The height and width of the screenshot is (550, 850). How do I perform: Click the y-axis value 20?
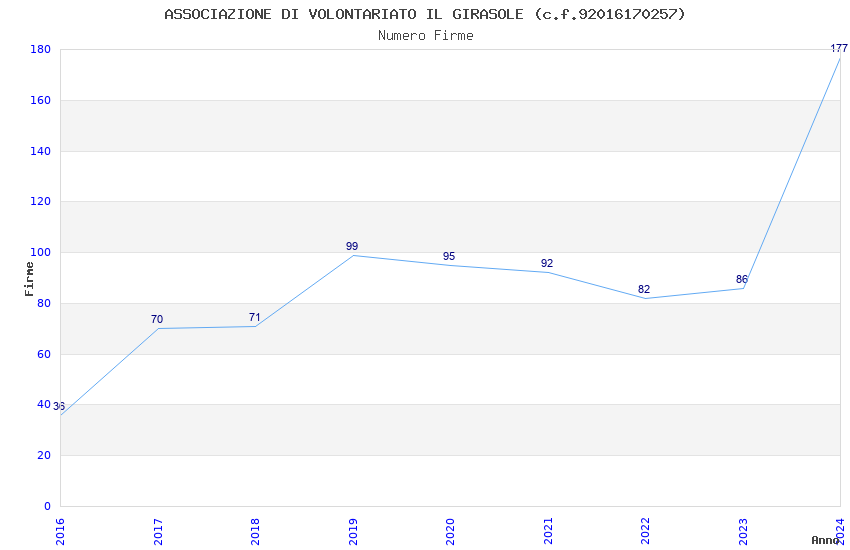[44, 455]
